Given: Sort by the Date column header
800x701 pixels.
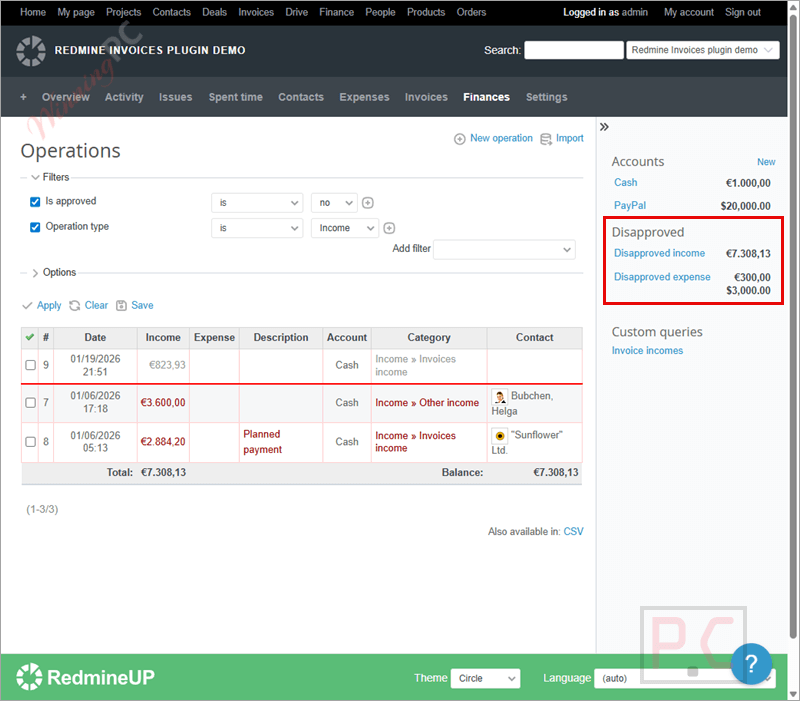Looking at the screenshot, I should click(x=95, y=338).
